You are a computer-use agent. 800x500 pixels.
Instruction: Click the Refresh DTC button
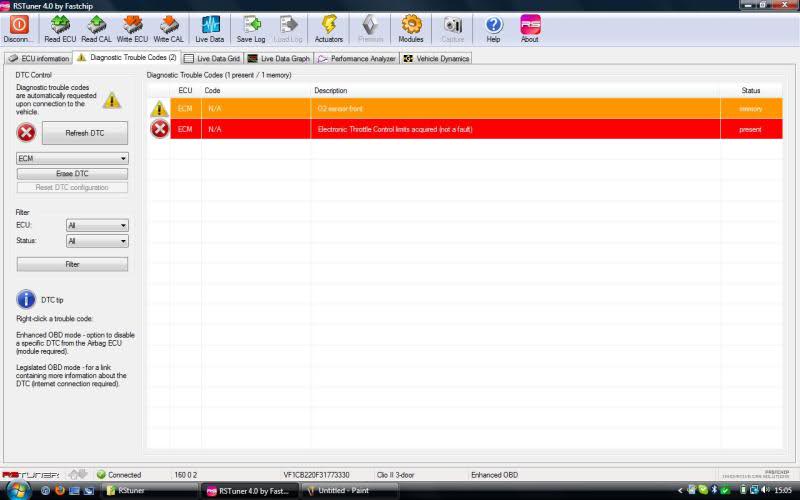tap(85, 133)
